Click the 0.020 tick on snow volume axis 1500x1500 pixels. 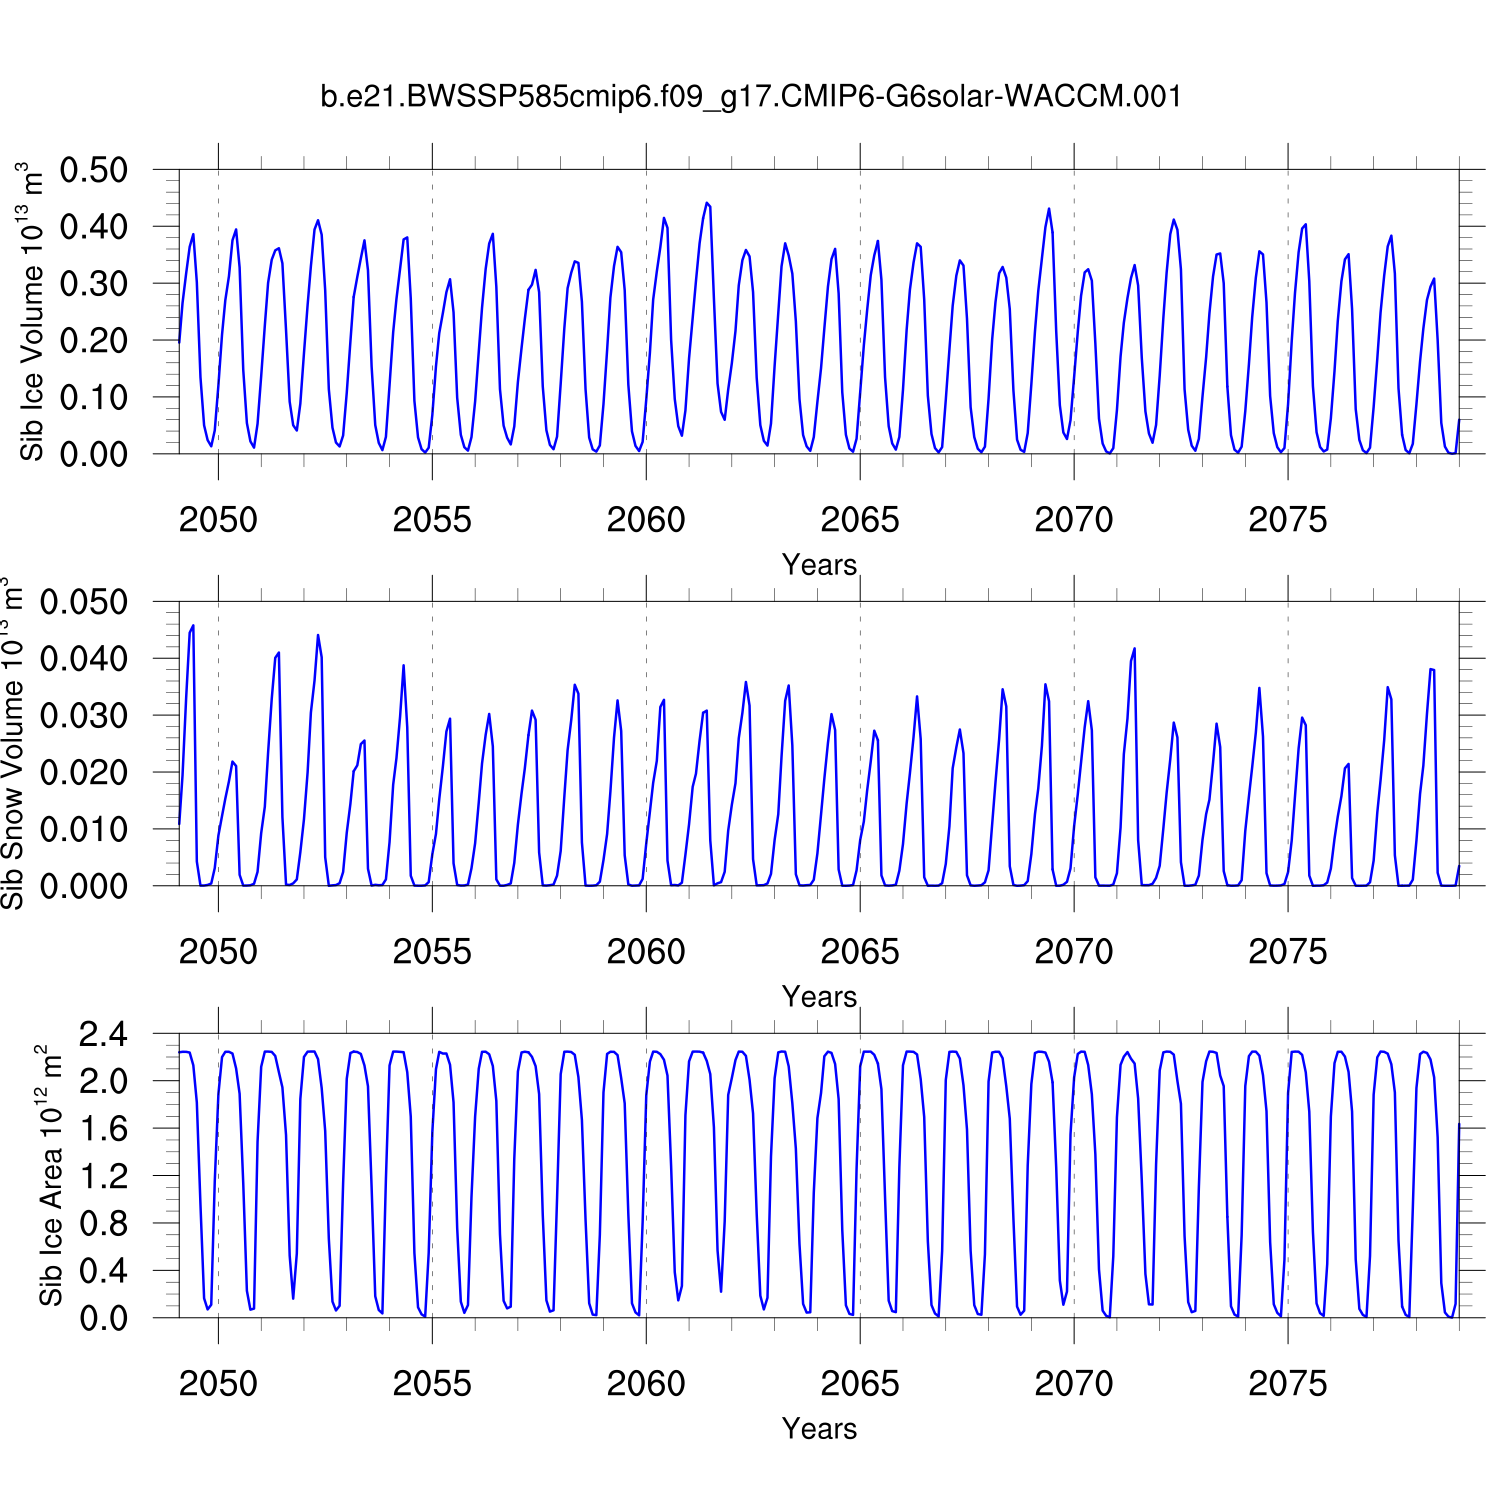point(84,772)
